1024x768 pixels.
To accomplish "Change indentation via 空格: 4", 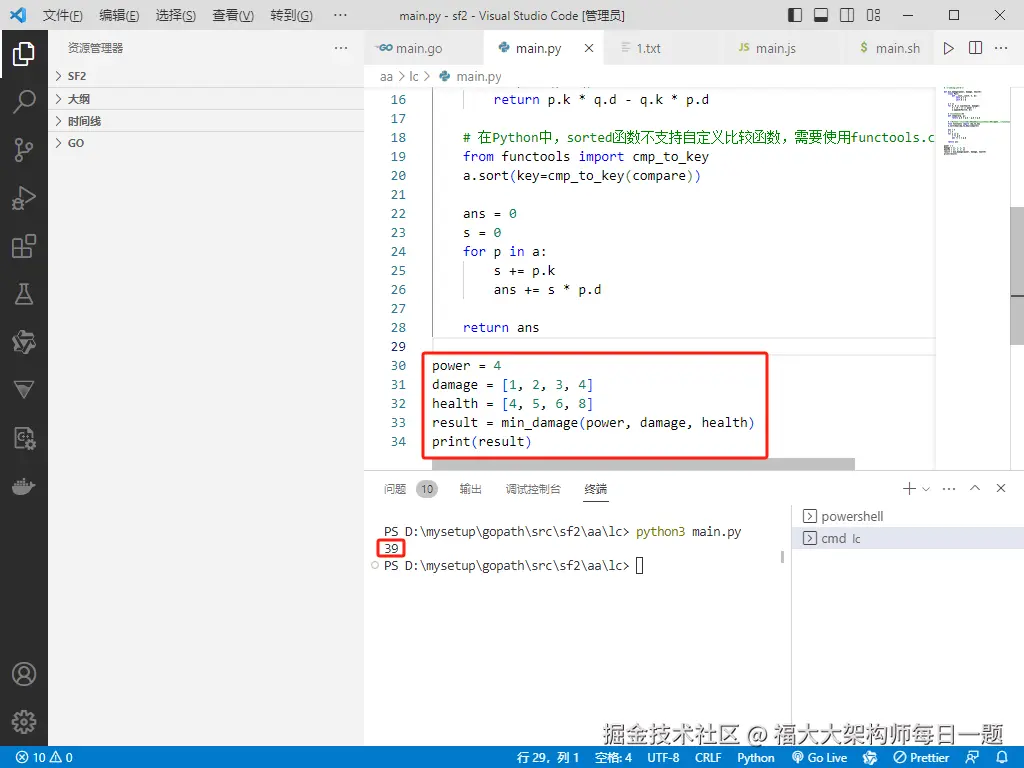I will tap(613, 758).
